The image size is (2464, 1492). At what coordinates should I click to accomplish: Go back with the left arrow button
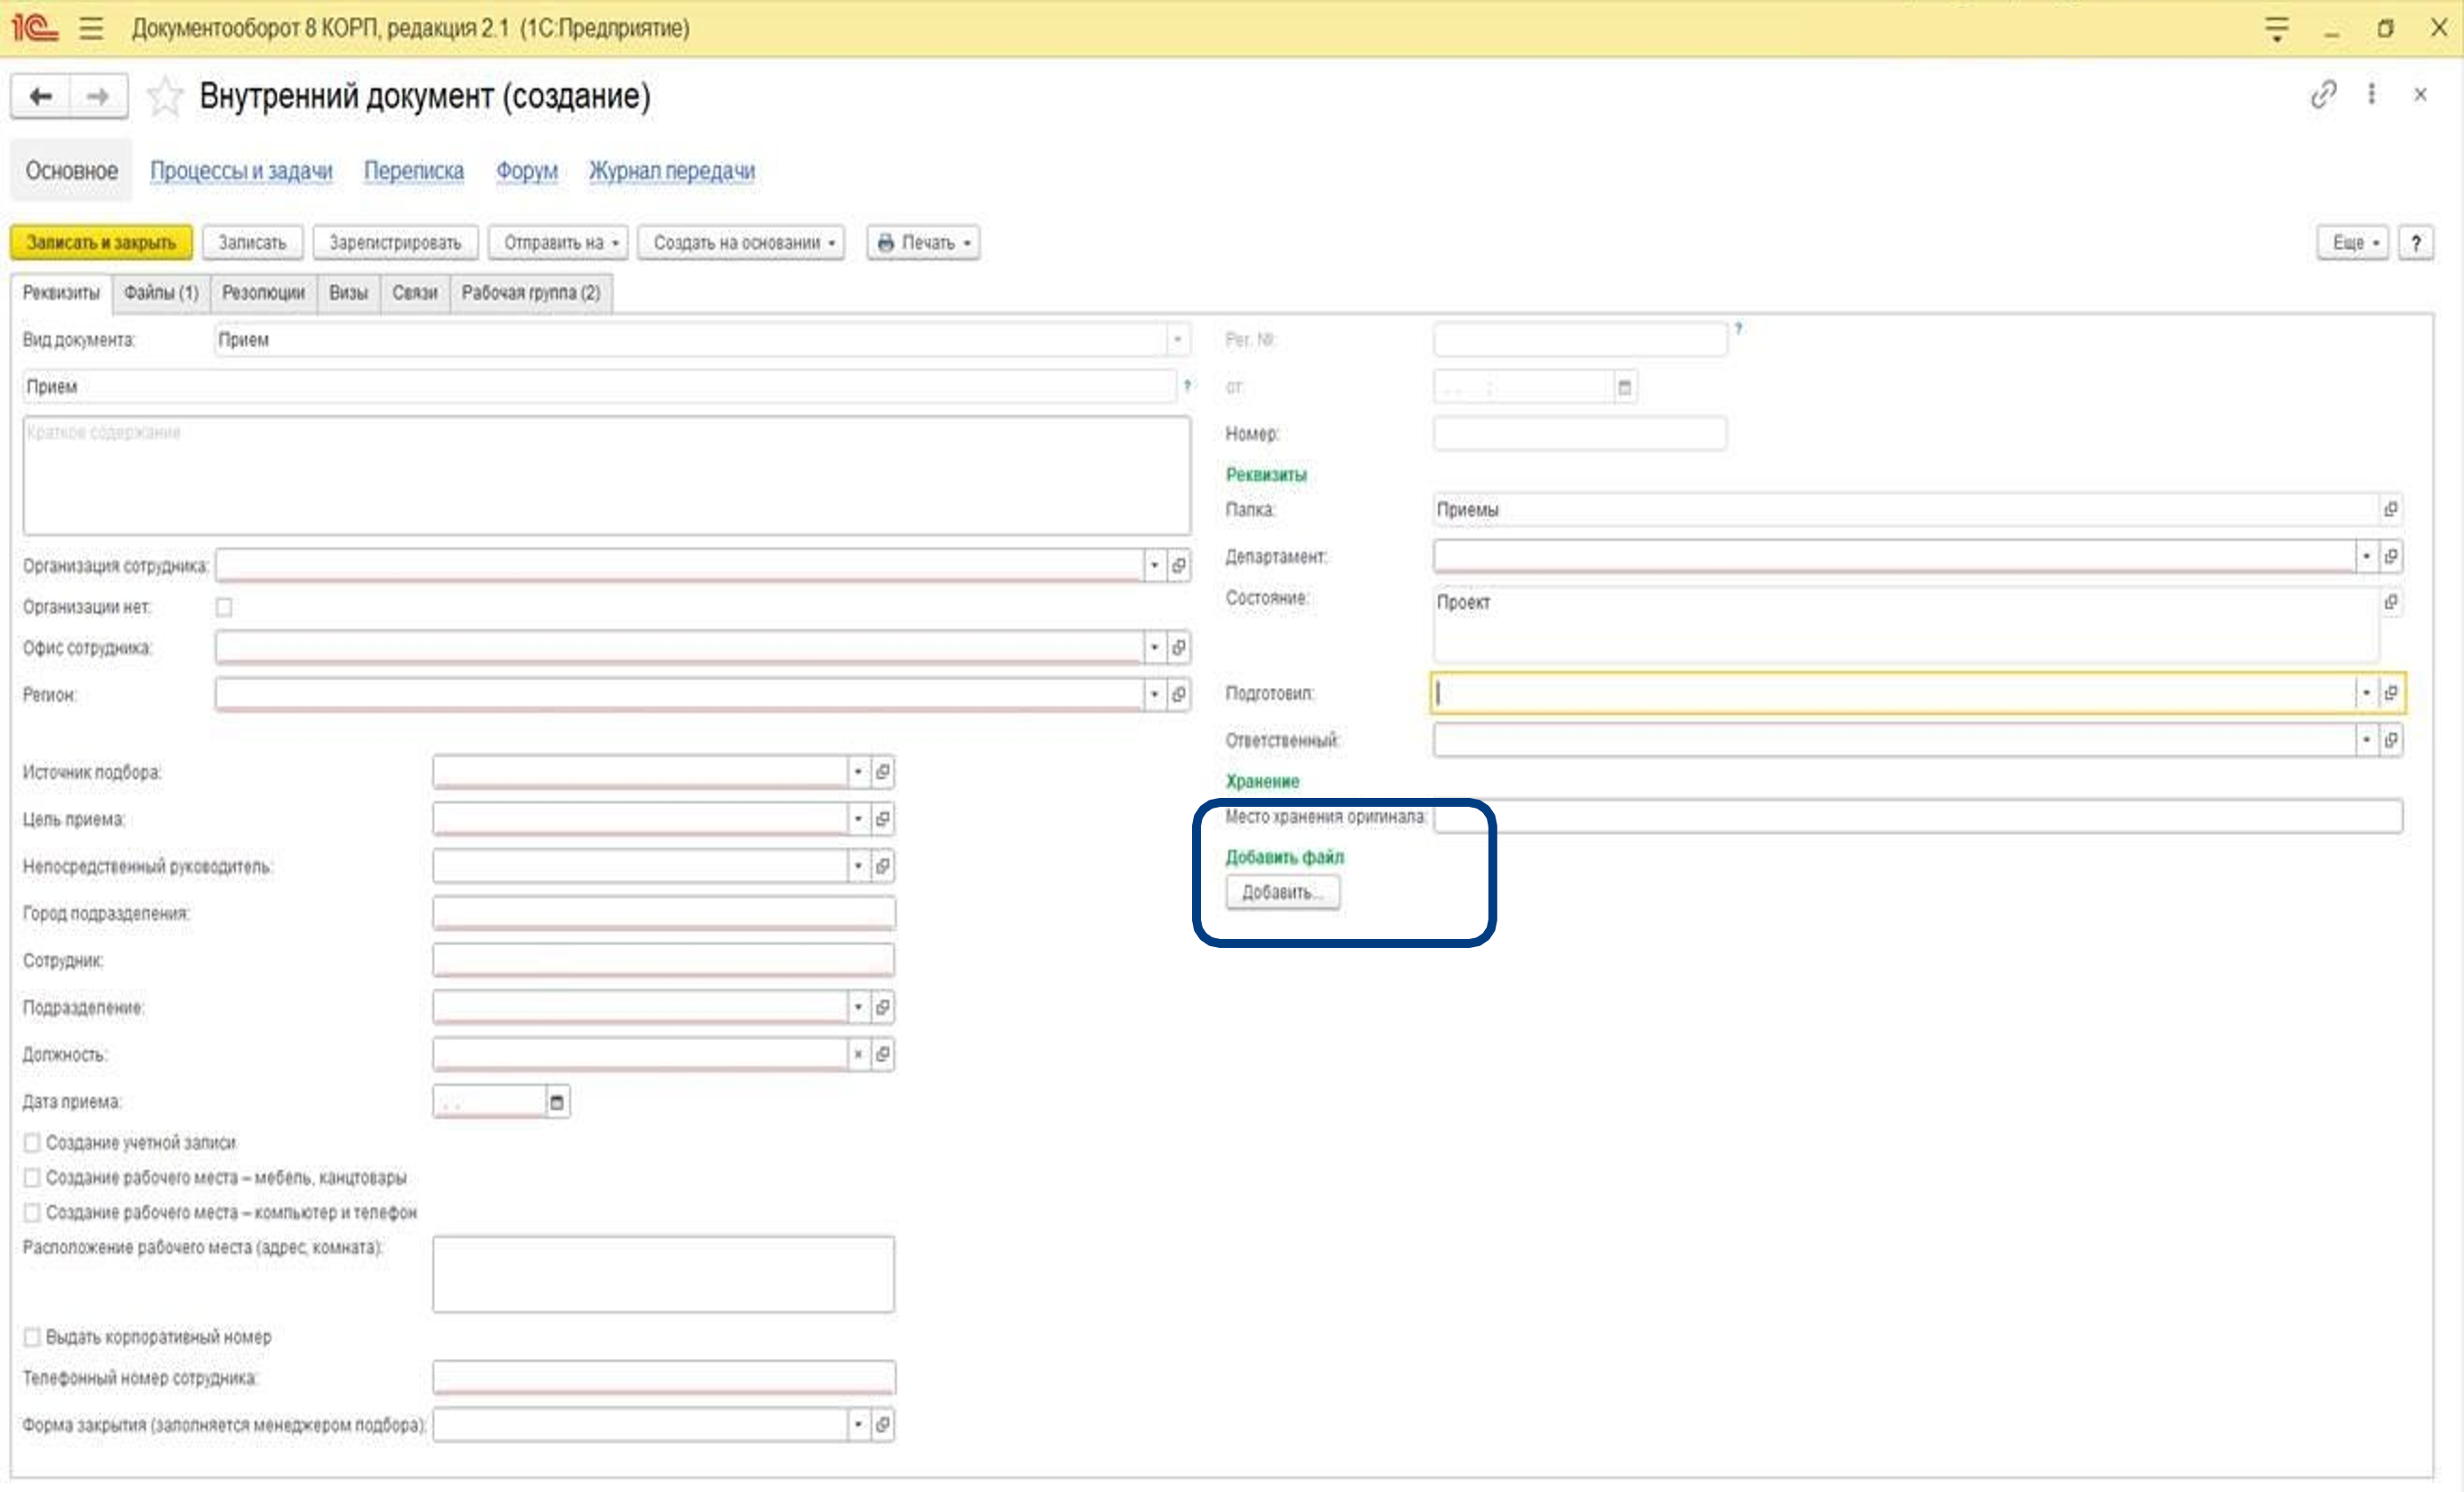tap(40, 96)
